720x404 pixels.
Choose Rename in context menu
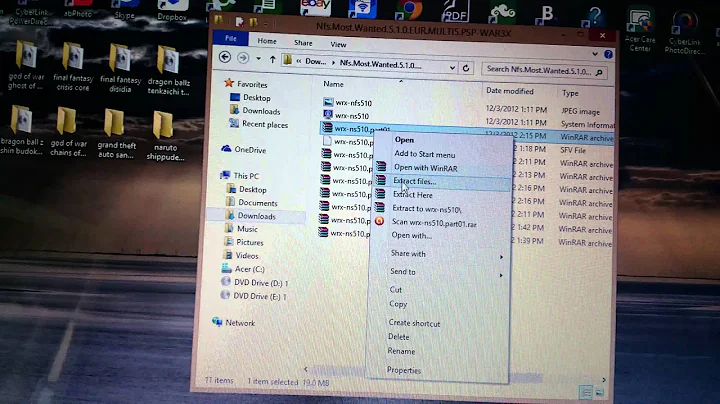tap(401, 351)
